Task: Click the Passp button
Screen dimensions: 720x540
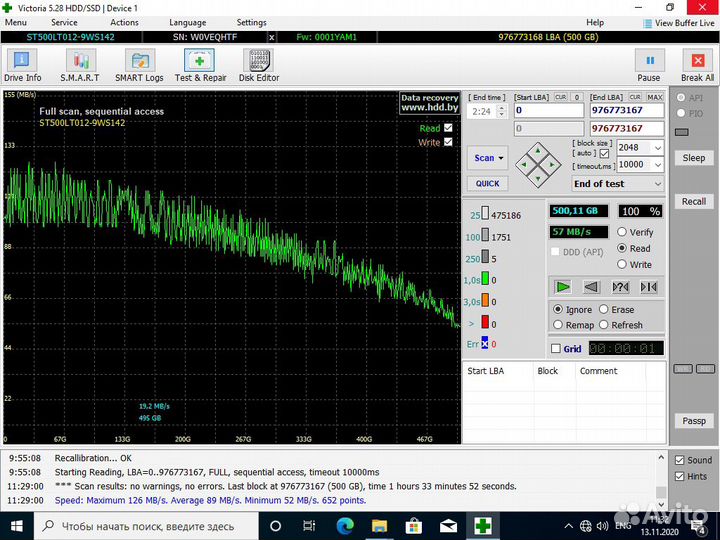Action: pyautogui.click(x=694, y=421)
